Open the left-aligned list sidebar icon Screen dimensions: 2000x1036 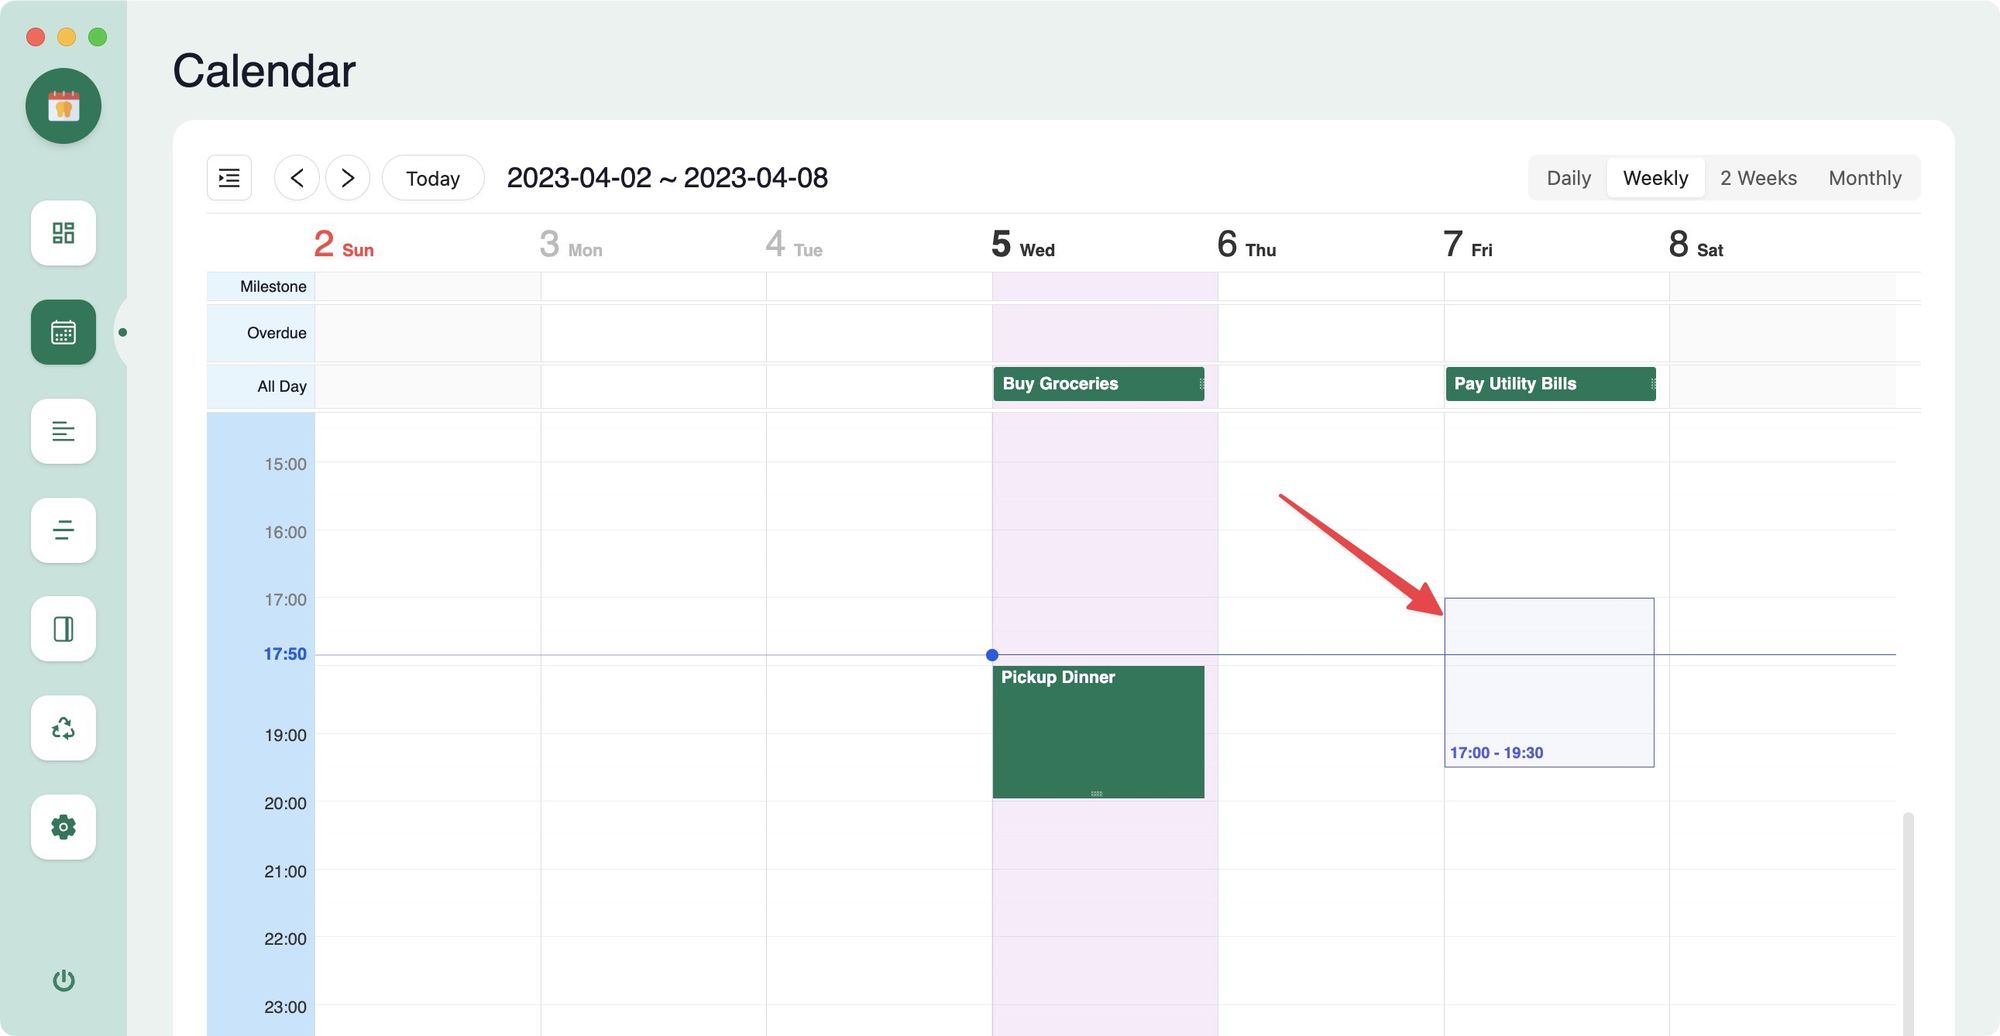[x=63, y=431]
